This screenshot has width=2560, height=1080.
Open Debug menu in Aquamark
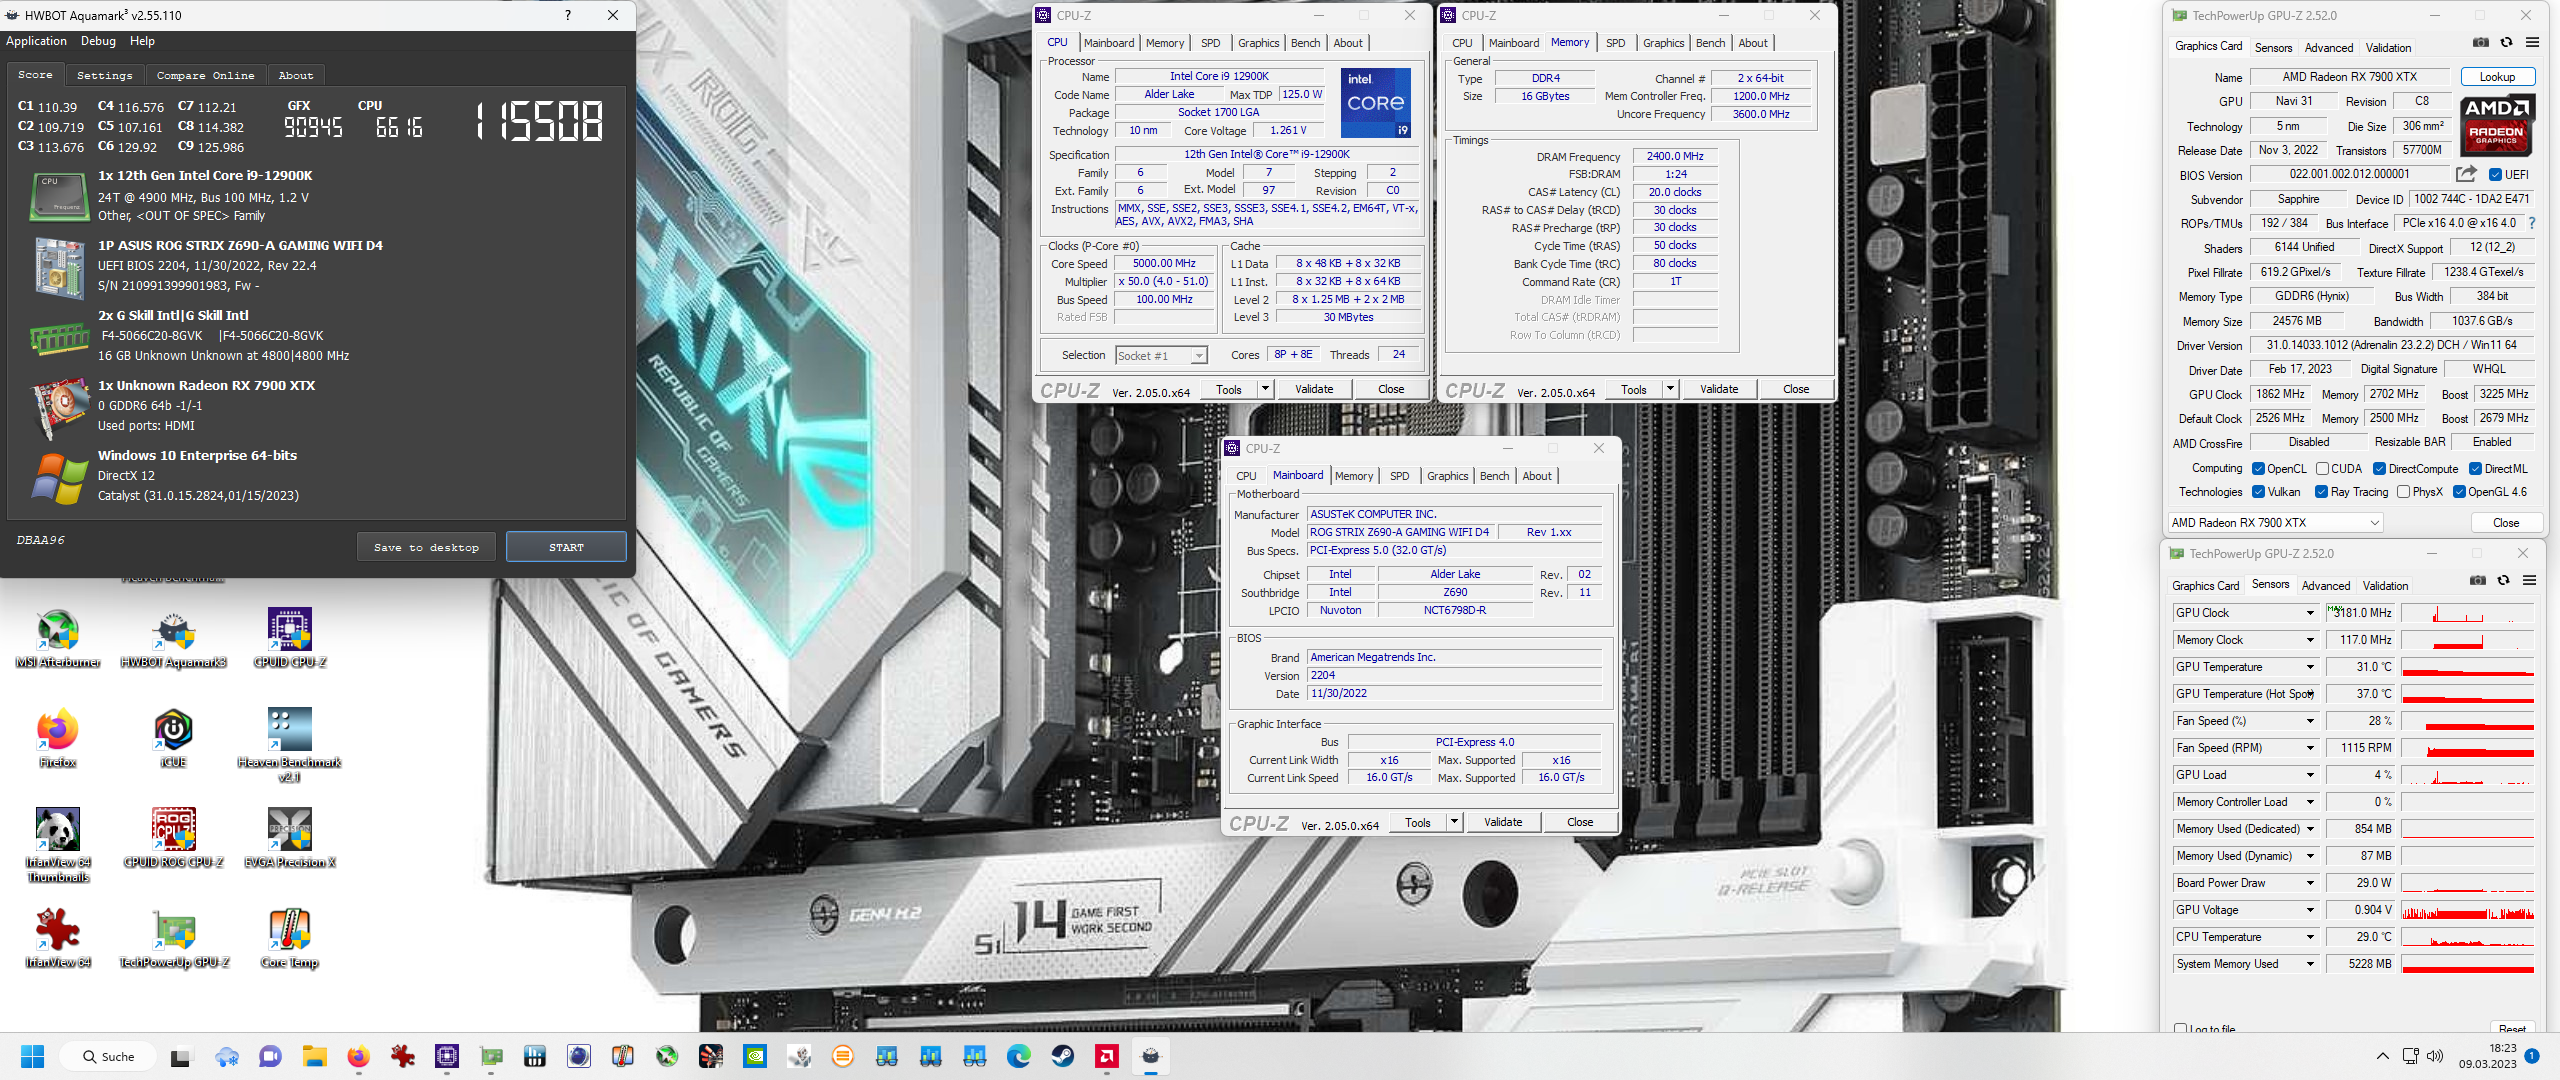coord(98,41)
